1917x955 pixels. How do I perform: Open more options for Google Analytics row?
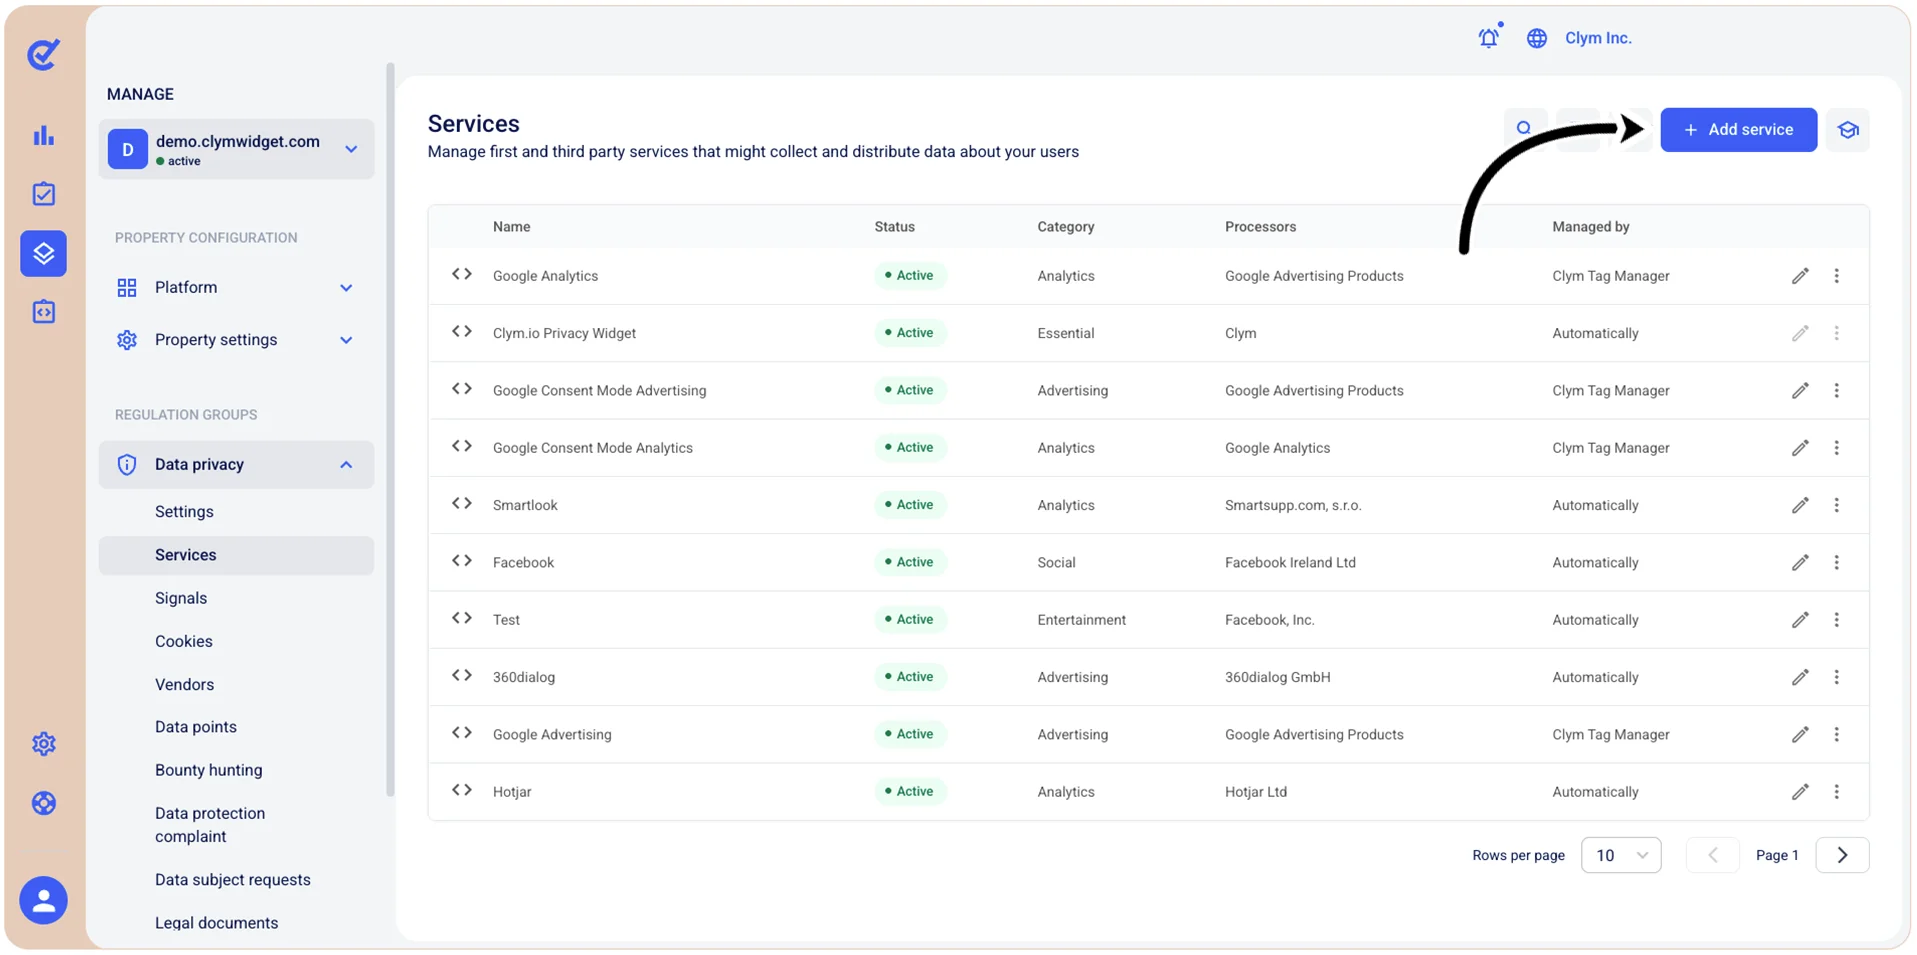click(1836, 276)
